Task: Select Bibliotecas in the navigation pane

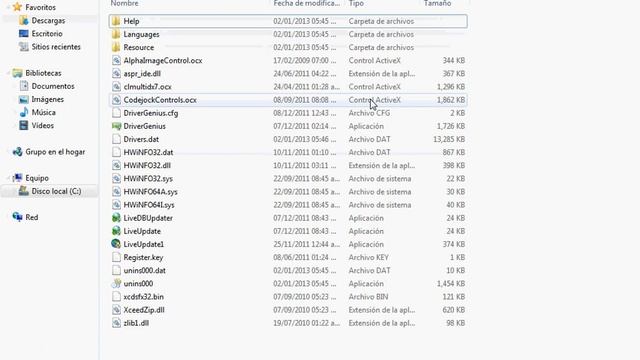Action: tap(43, 73)
